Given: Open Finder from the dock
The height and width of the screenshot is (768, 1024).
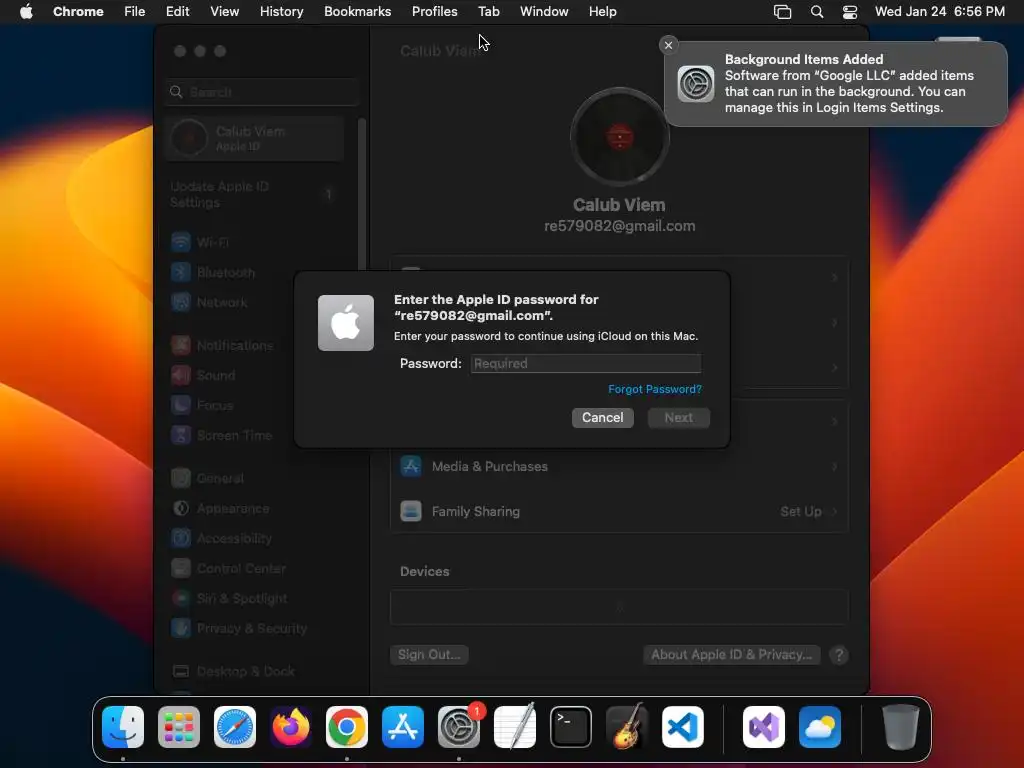Looking at the screenshot, I should tap(123, 727).
